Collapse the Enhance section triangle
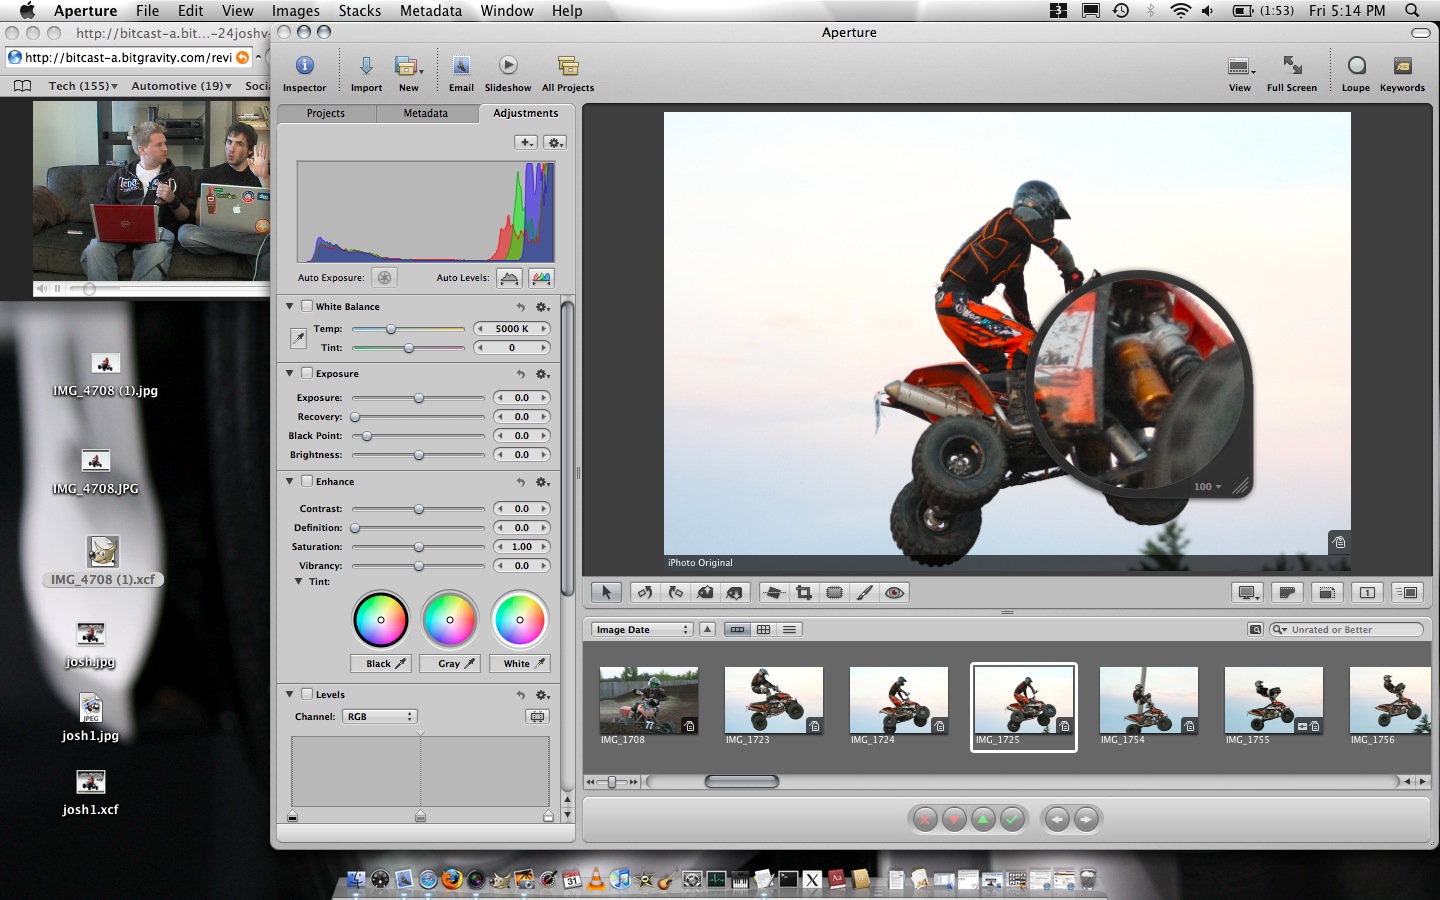 coord(290,481)
